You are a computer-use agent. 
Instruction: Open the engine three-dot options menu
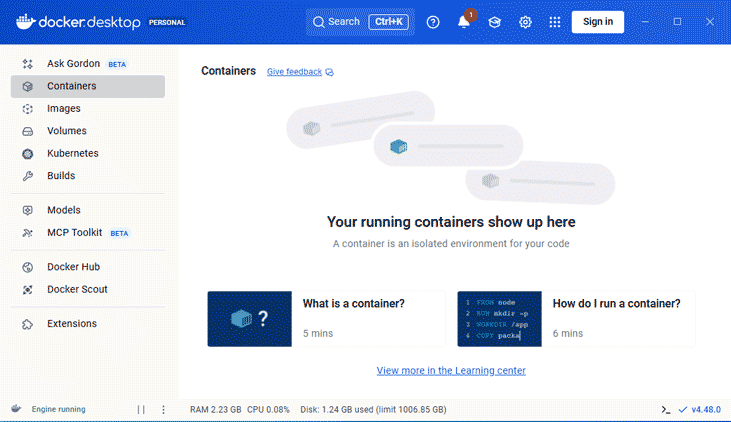[x=164, y=410]
